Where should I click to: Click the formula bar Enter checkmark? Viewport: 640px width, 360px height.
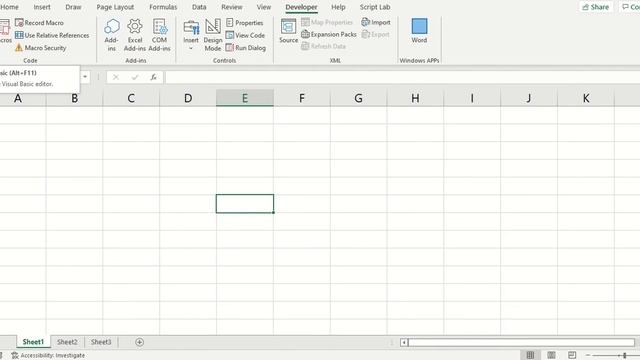[x=135, y=77]
